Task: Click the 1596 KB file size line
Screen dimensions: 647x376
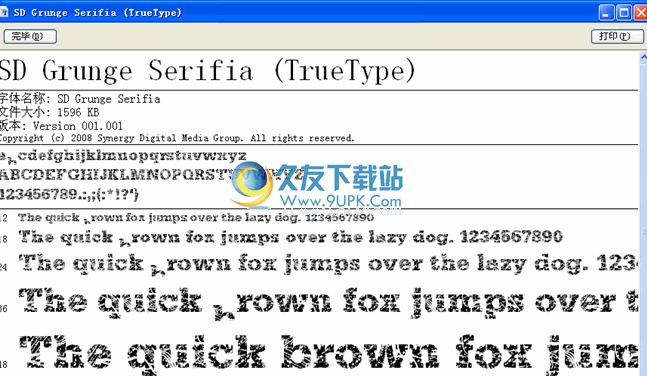Action: 50,112
